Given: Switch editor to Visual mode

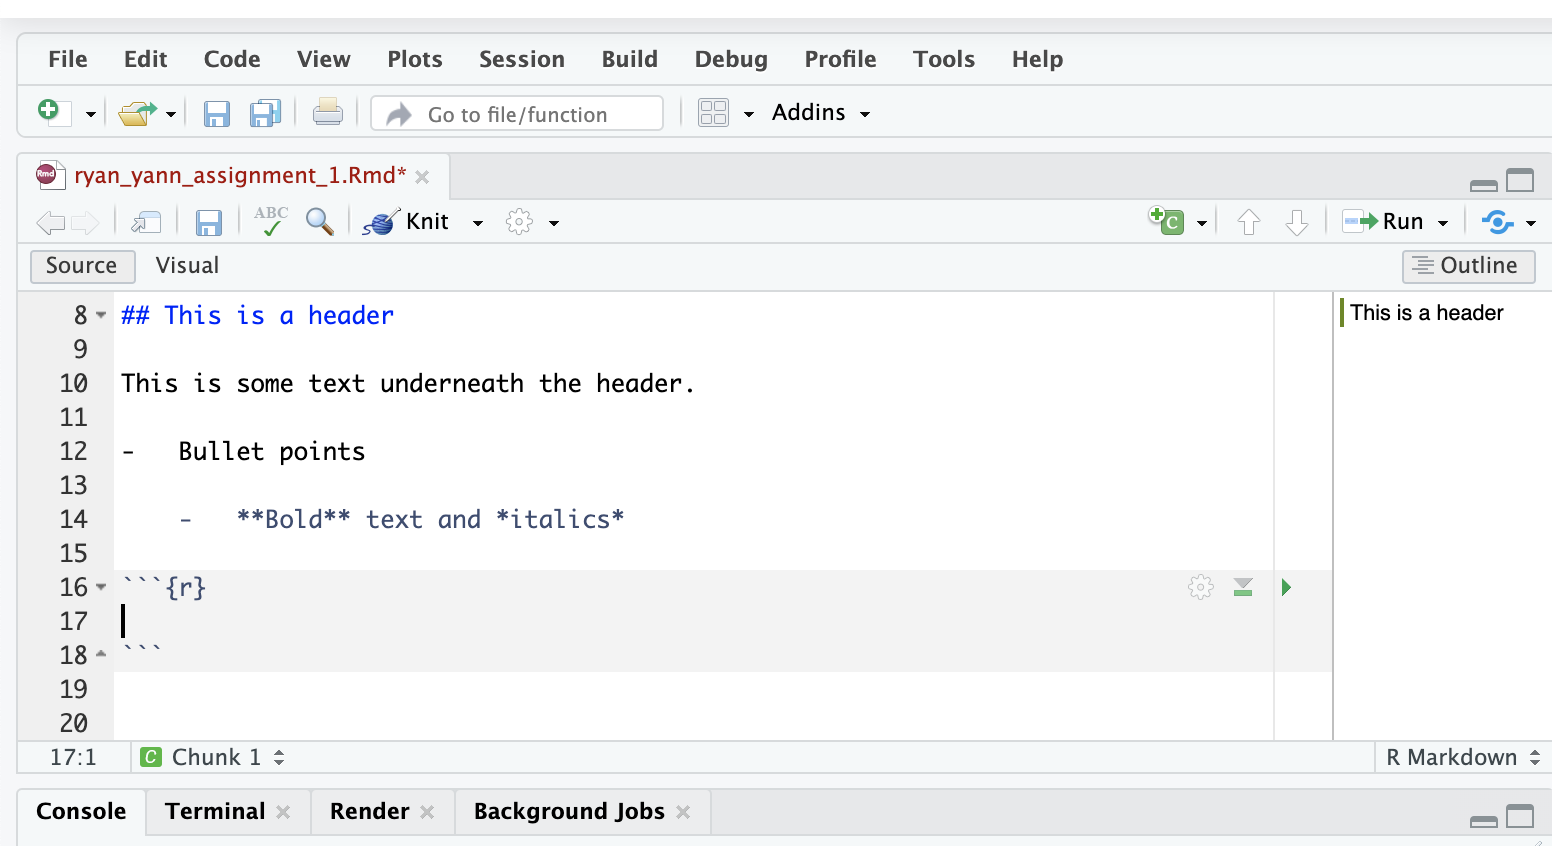Looking at the screenshot, I should 187,266.
